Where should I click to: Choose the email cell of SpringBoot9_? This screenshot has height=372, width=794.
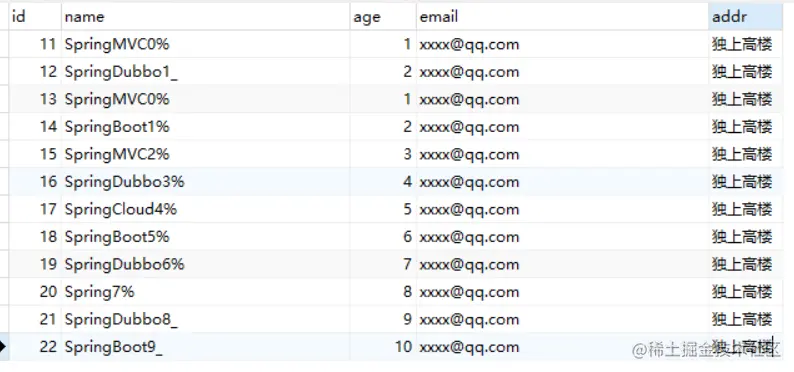563,347
